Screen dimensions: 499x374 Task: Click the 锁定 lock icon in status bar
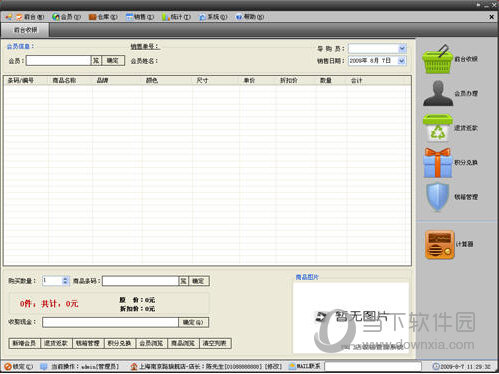tap(8, 367)
